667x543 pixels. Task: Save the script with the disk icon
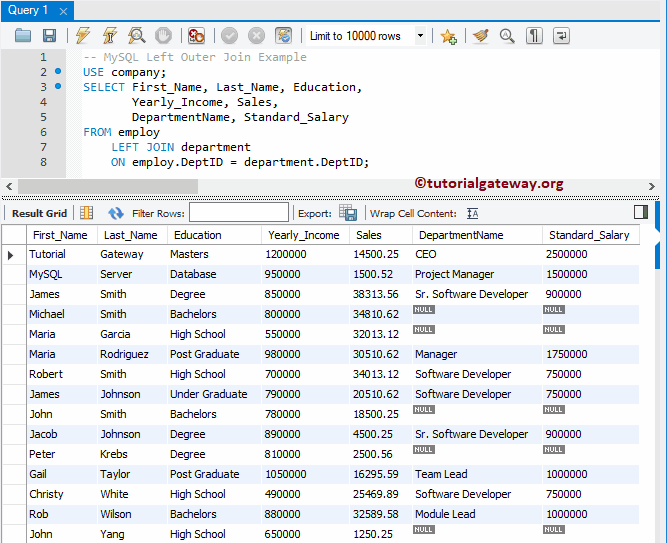49,36
